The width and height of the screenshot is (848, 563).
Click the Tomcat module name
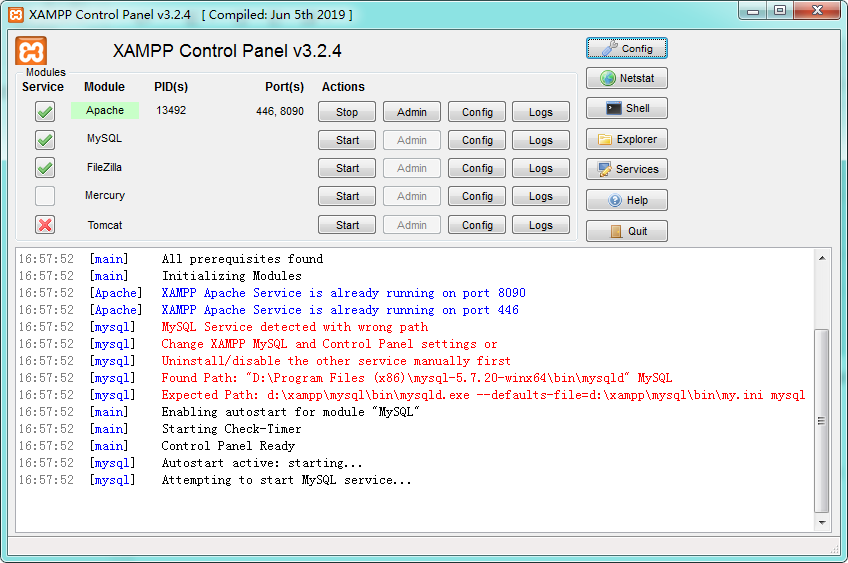[x=105, y=225]
